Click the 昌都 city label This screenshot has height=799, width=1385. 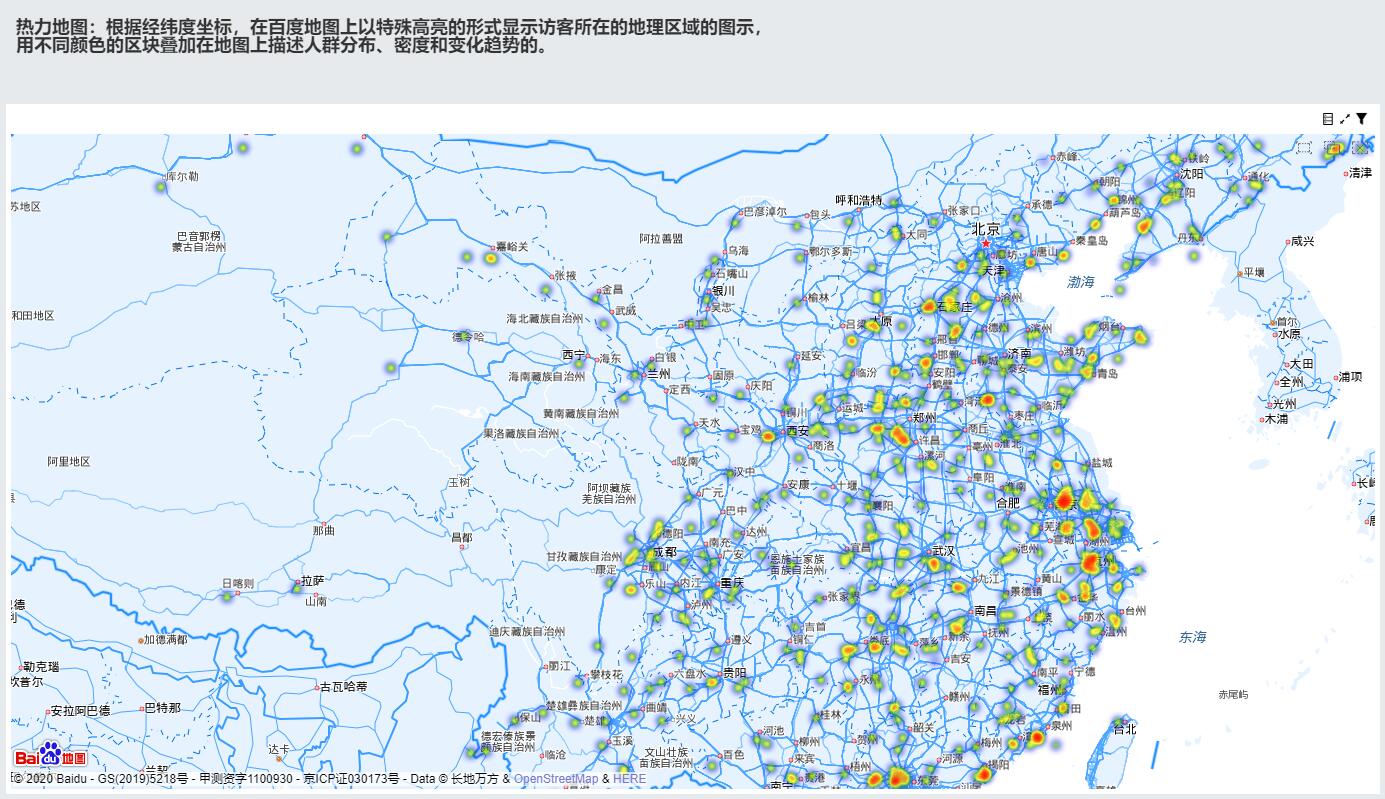[x=461, y=538]
